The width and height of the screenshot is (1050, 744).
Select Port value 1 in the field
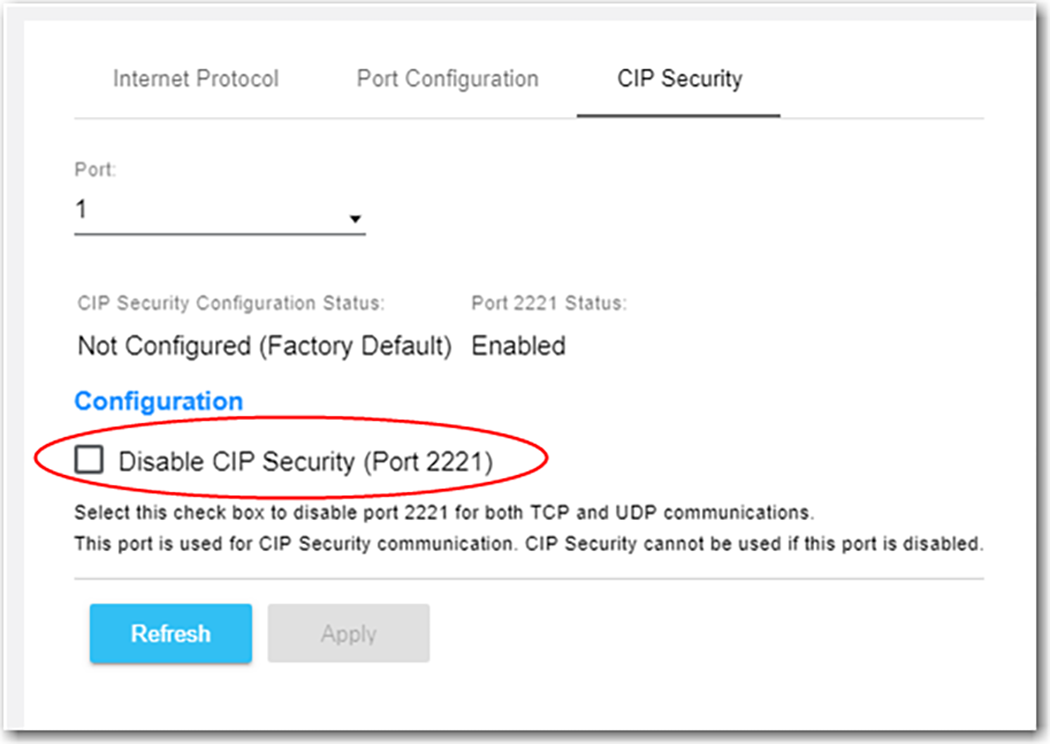click(x=82, y=210)
